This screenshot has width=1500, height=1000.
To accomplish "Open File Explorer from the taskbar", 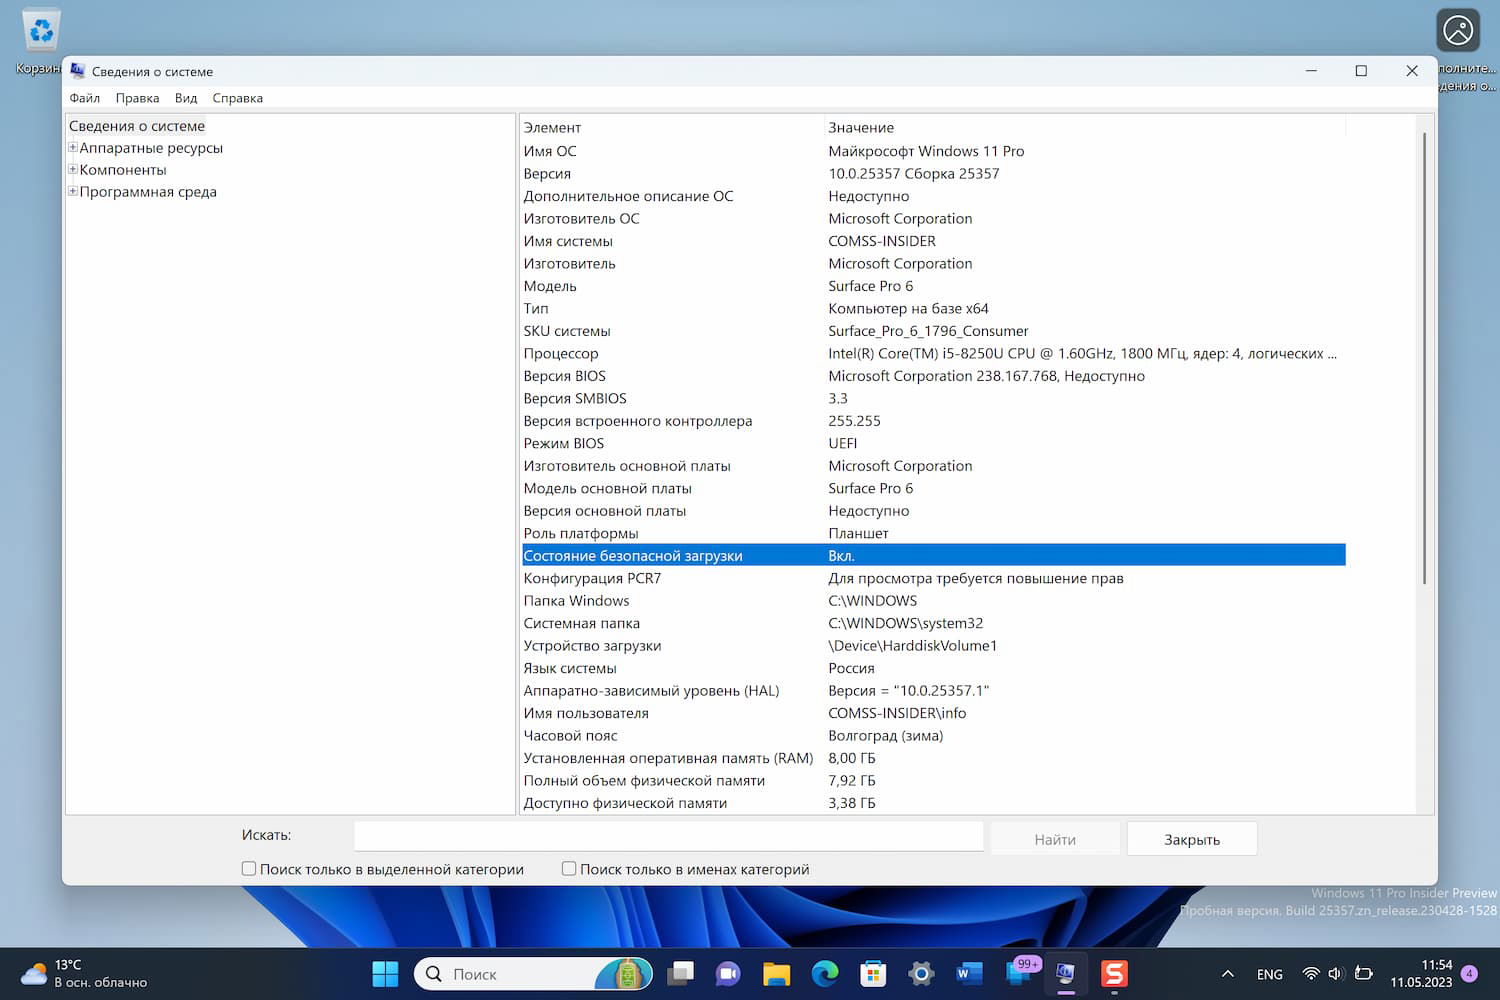I will pyautogui.click(x=776, y=974).
